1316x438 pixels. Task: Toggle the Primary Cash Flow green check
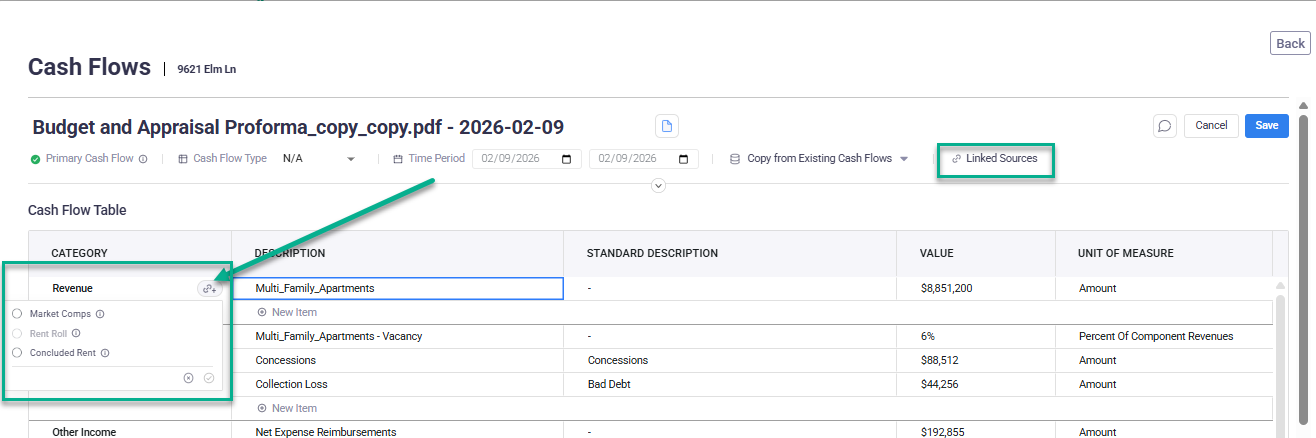coord(36,159)
